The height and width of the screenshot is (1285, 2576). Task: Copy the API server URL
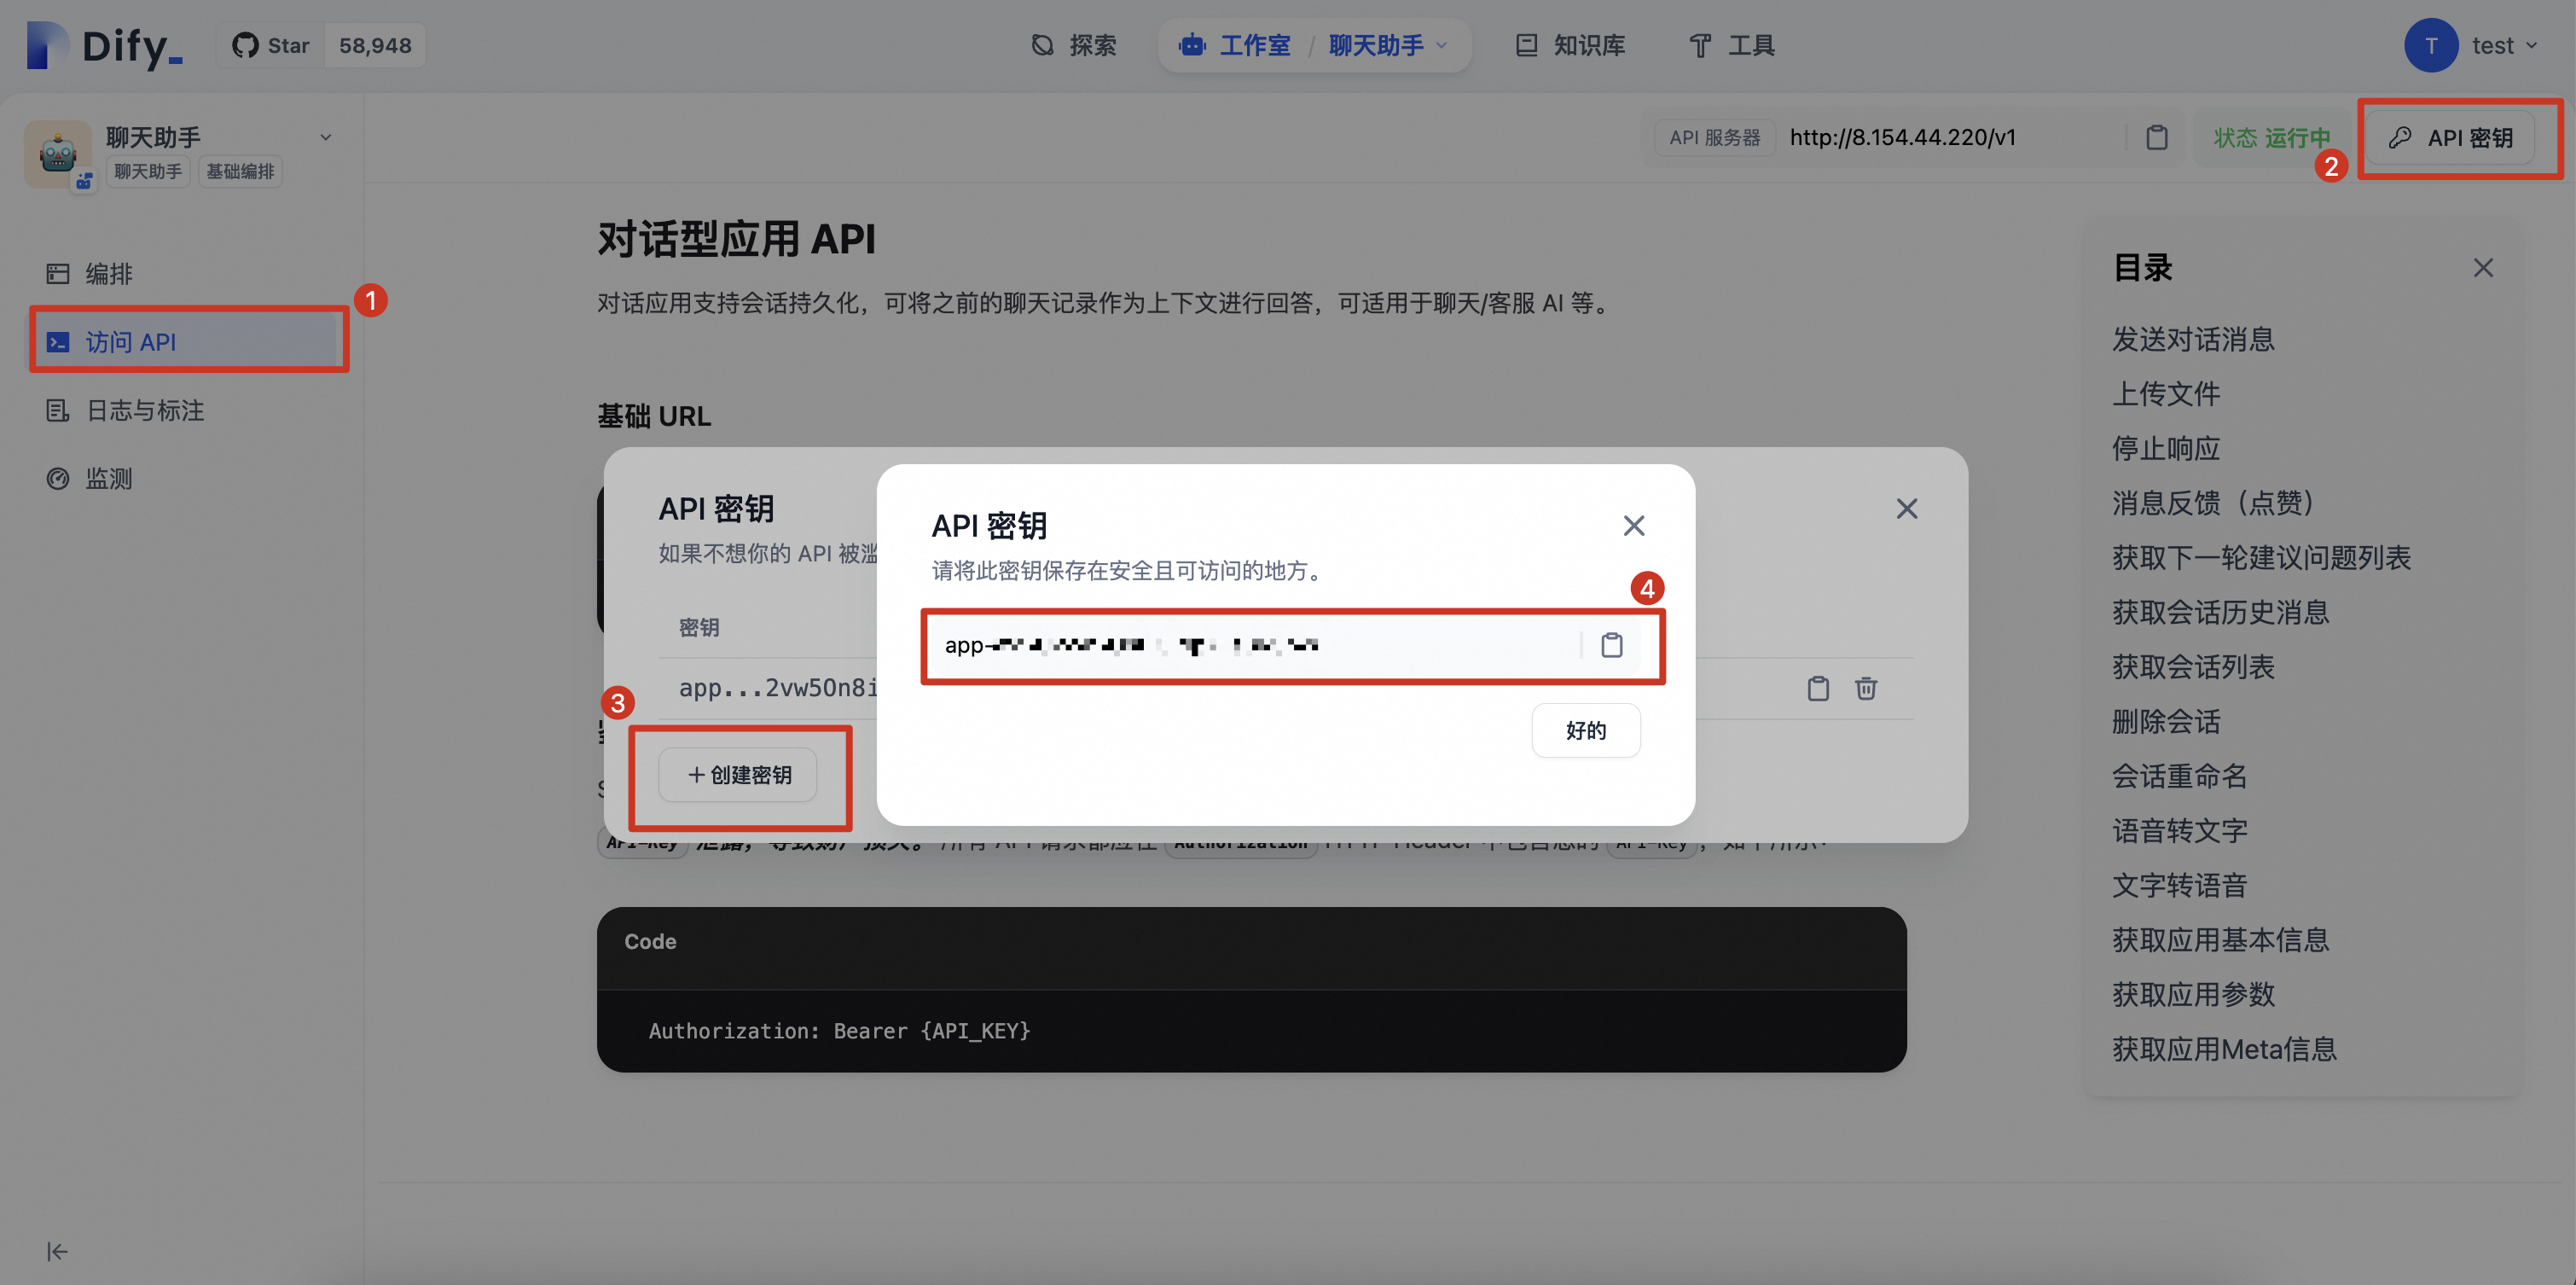[x=2156, y=137]
